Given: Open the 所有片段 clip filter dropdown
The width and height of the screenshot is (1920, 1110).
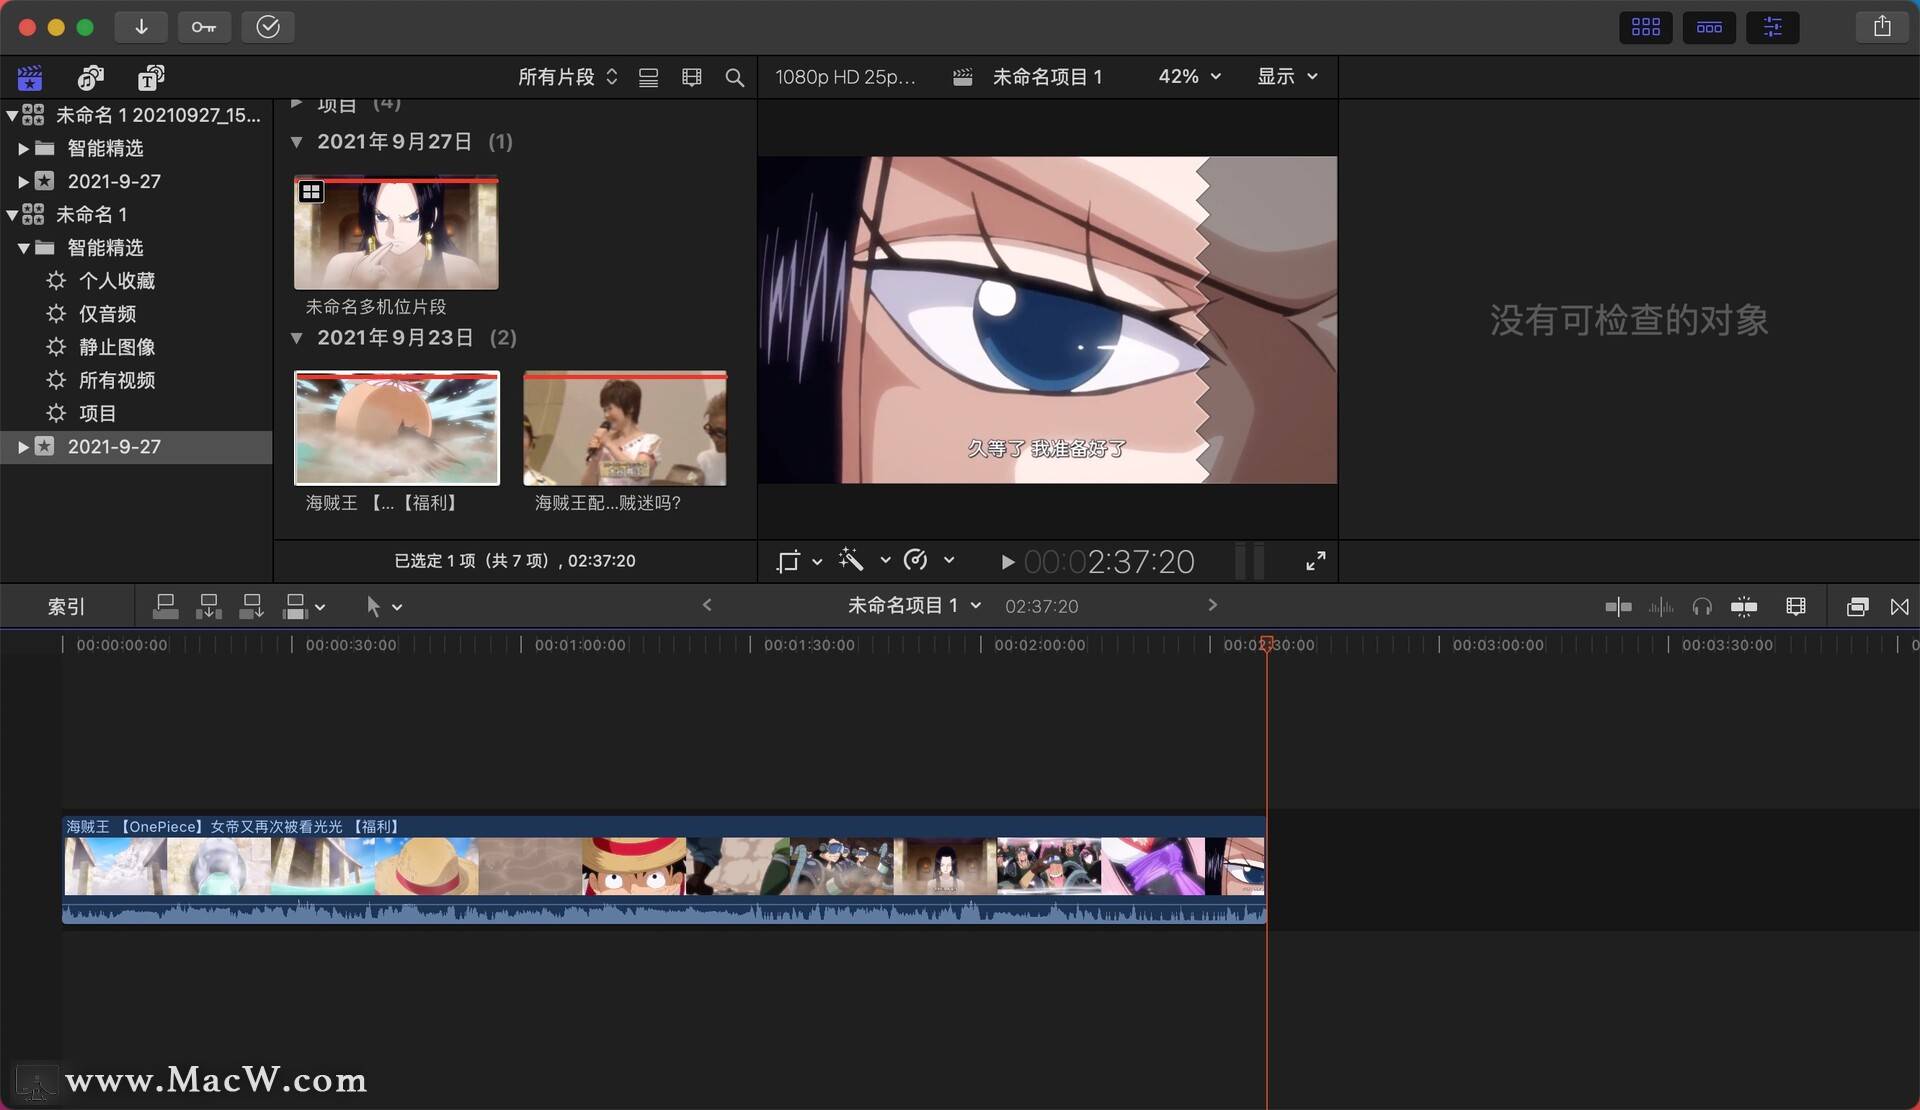Looking at the screenshot, I should pyautogui.click(x=567, y=77).
